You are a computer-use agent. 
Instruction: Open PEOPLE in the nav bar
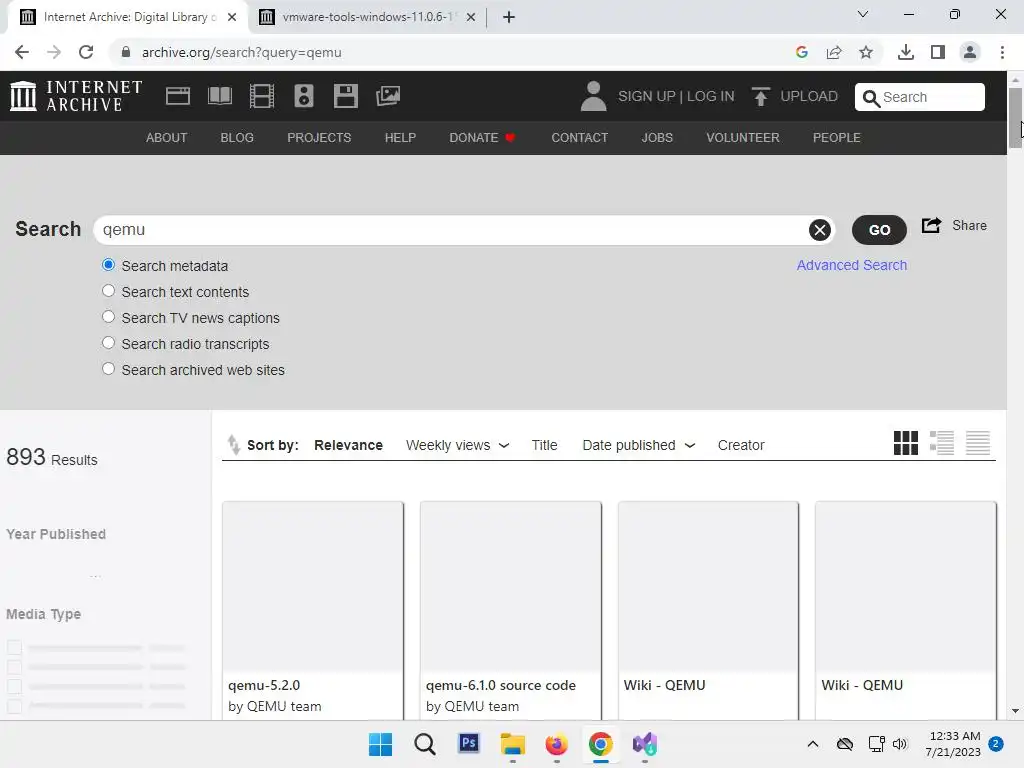pyautogui.click(x=837, y=138)
